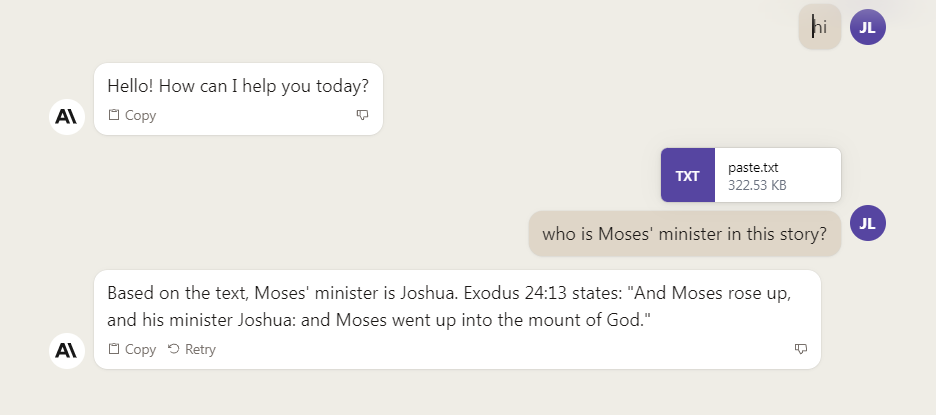This screenshot has height=415, width=936.
Task: Click the "who is Moses' minister" message bubble
Action: [x=684, y=235]
